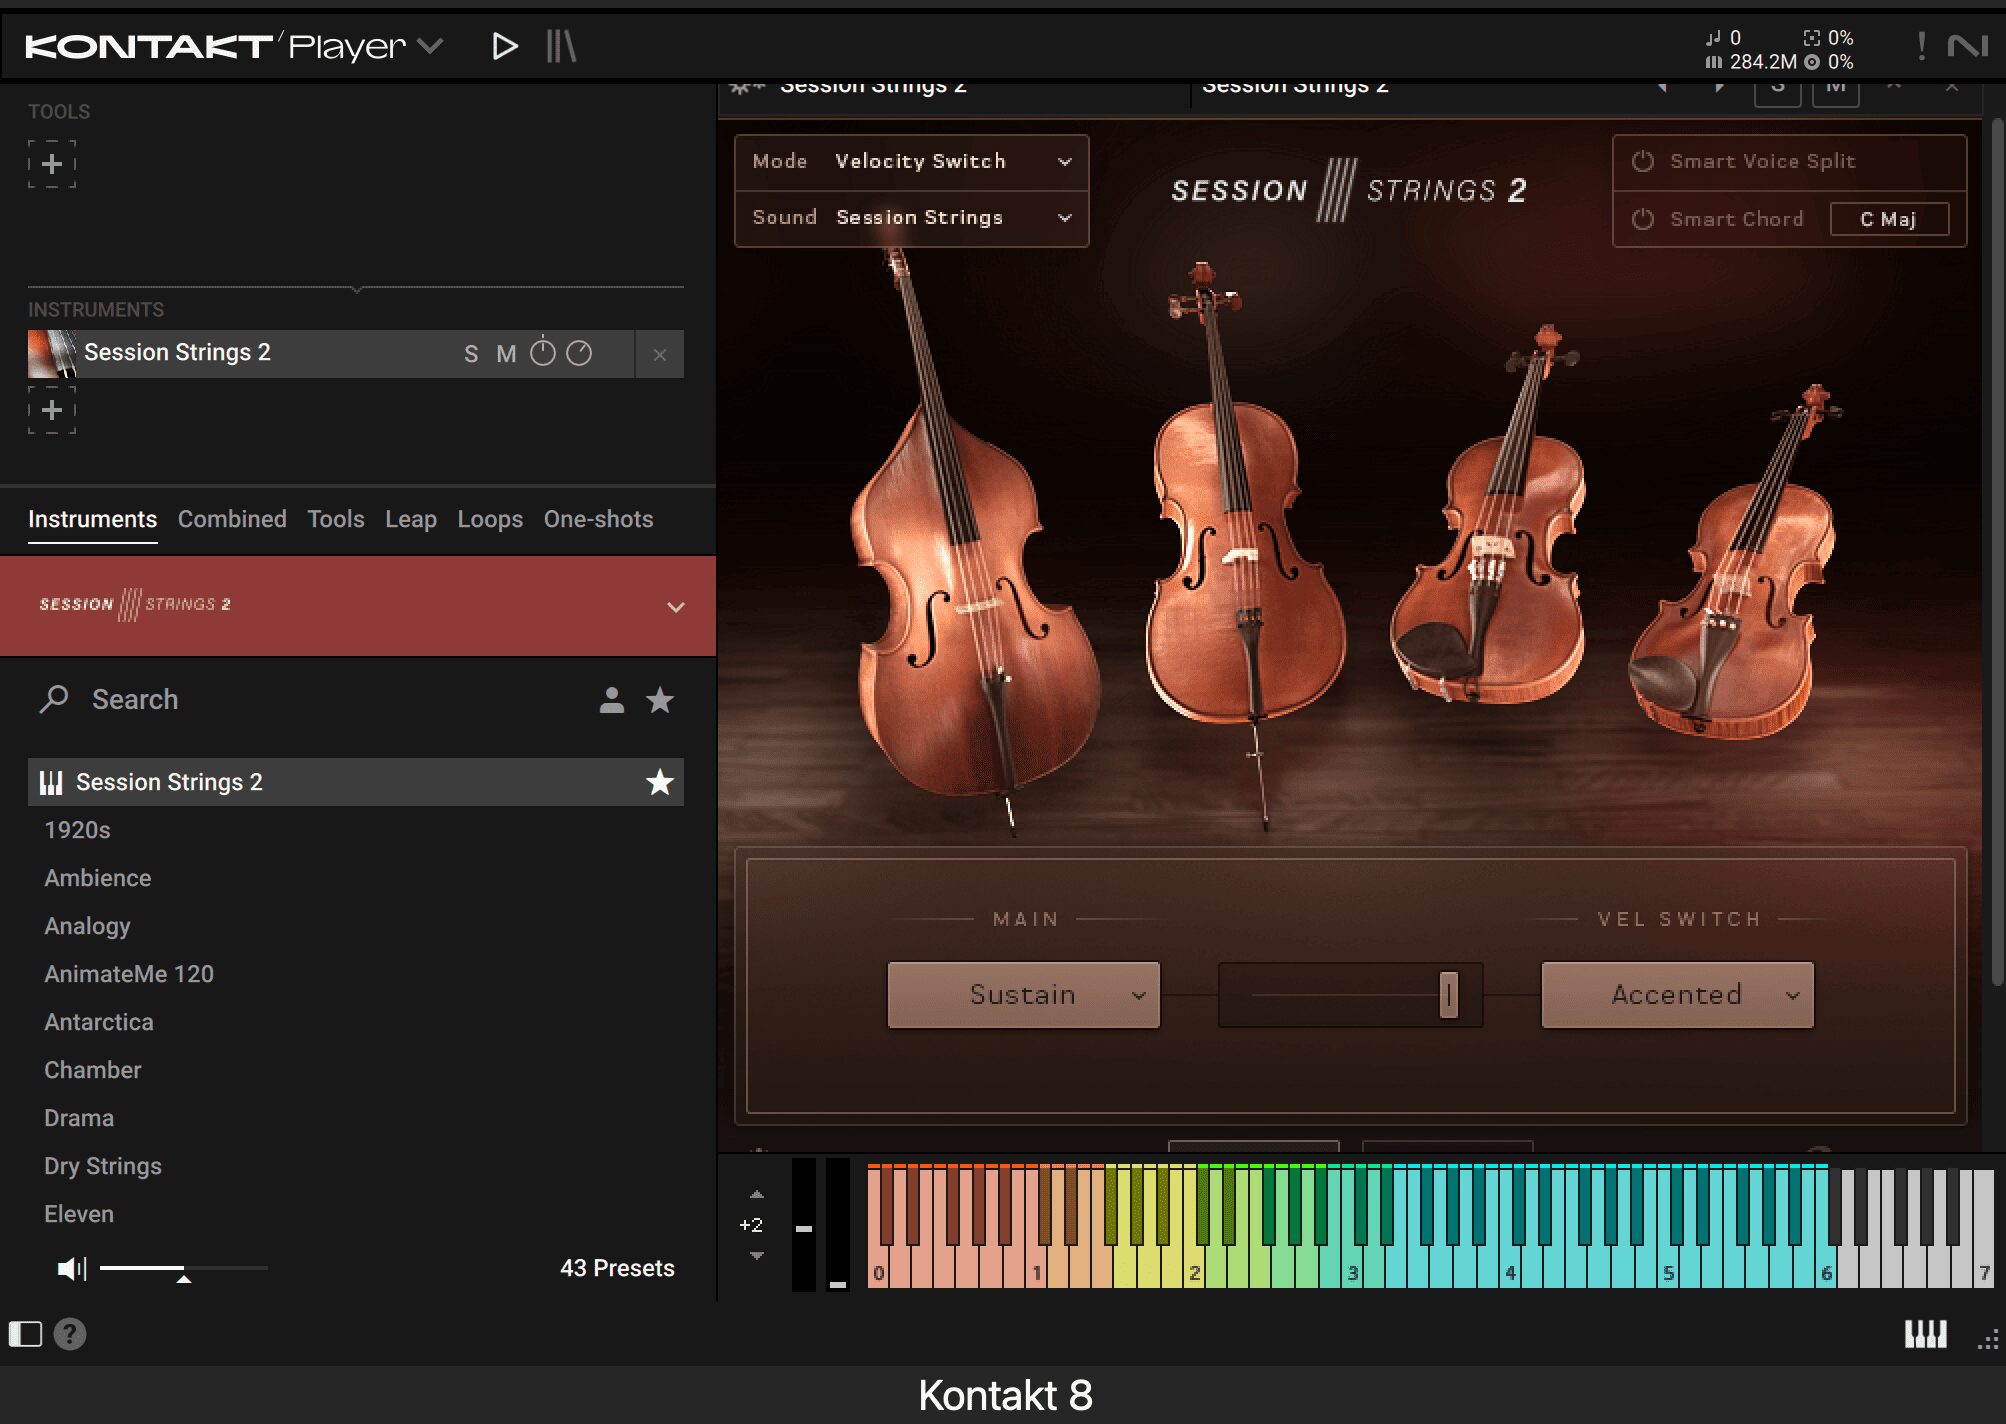The width and height of the screenshot is (2006, 1424).
Task: Click the play transport button in header
Action: click(x=505, y=46)
